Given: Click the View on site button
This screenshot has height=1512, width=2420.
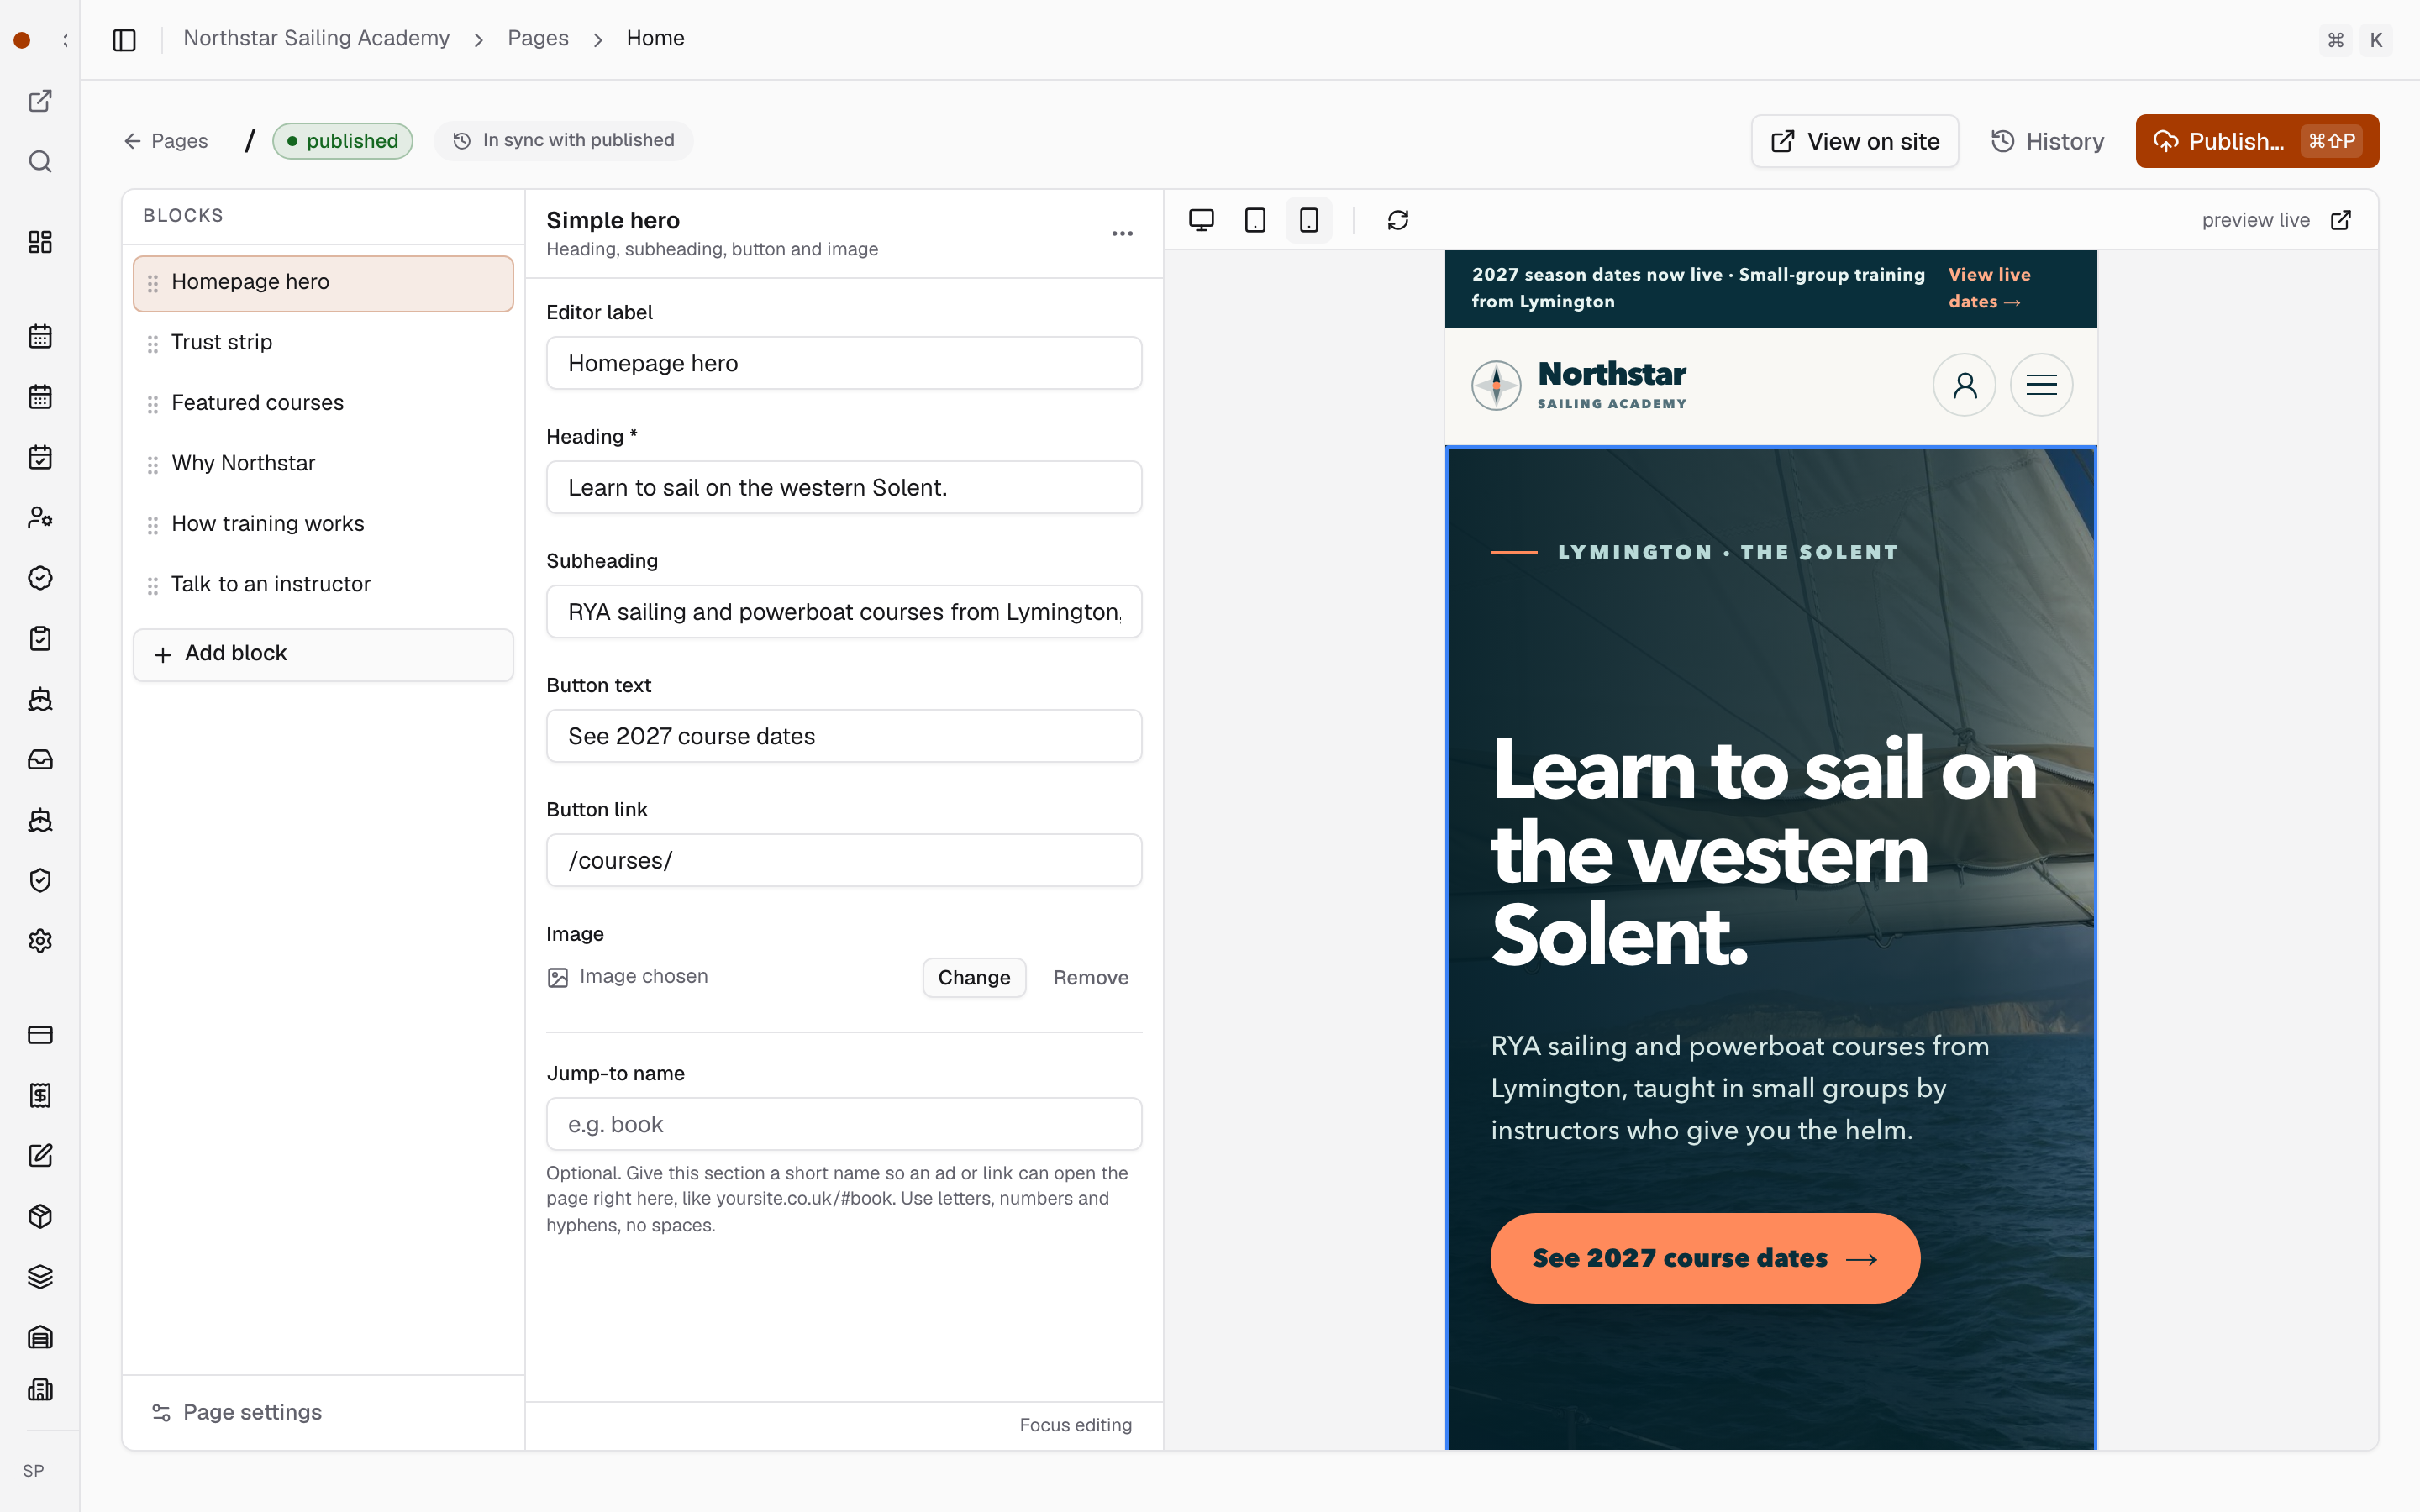Looking at the screenshot, I should (1854, 141).
